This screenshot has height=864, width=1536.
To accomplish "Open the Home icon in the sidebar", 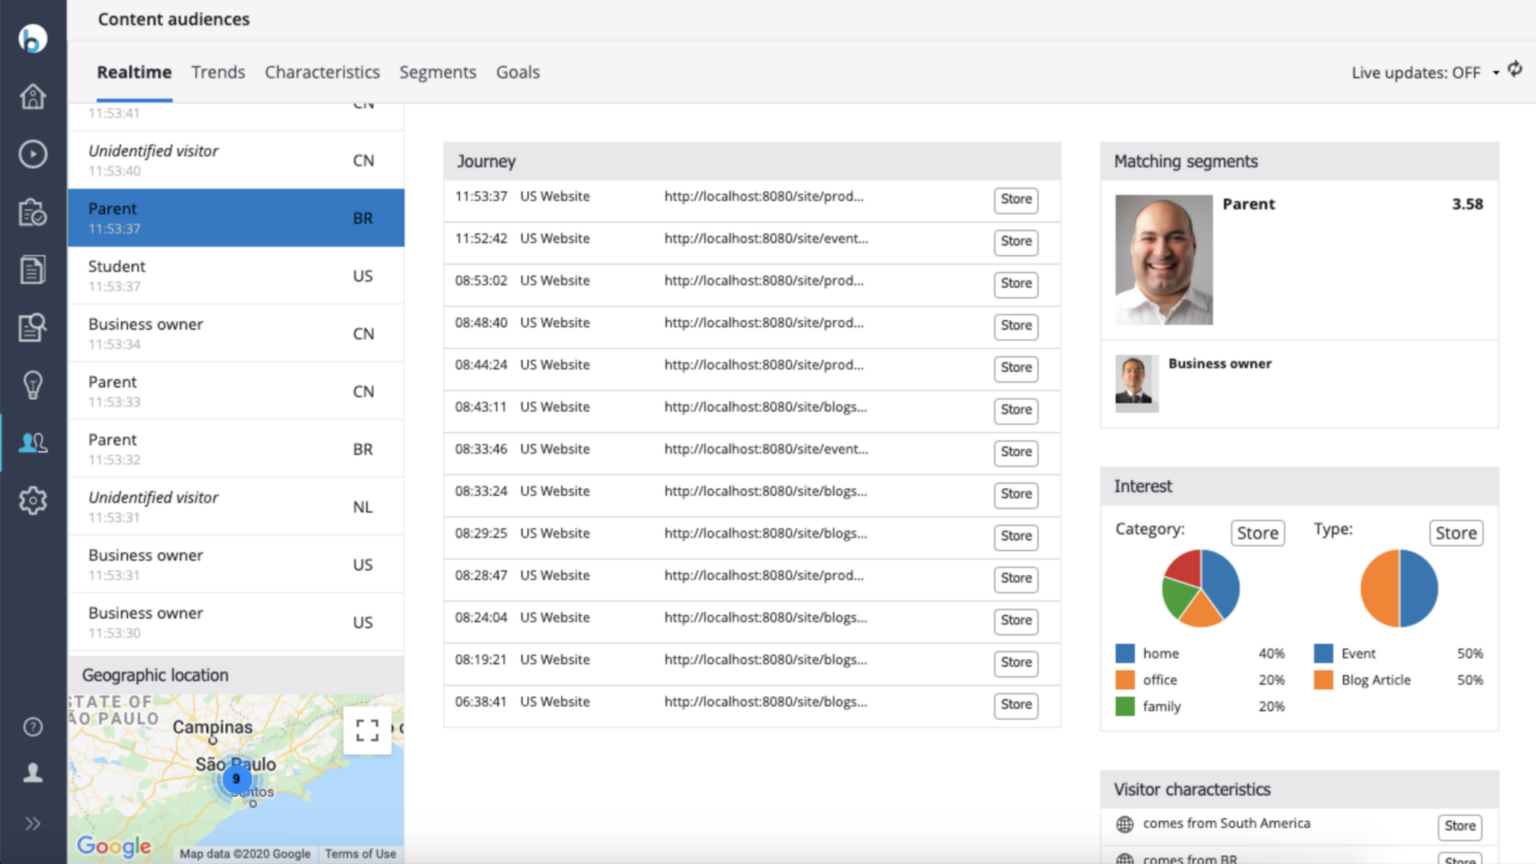I will tap(33, 97).
